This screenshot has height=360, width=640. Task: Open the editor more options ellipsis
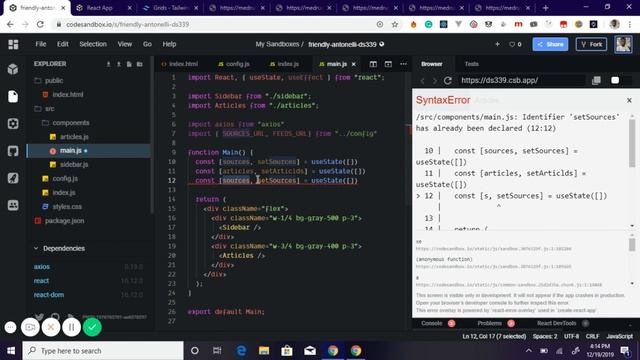403,64
